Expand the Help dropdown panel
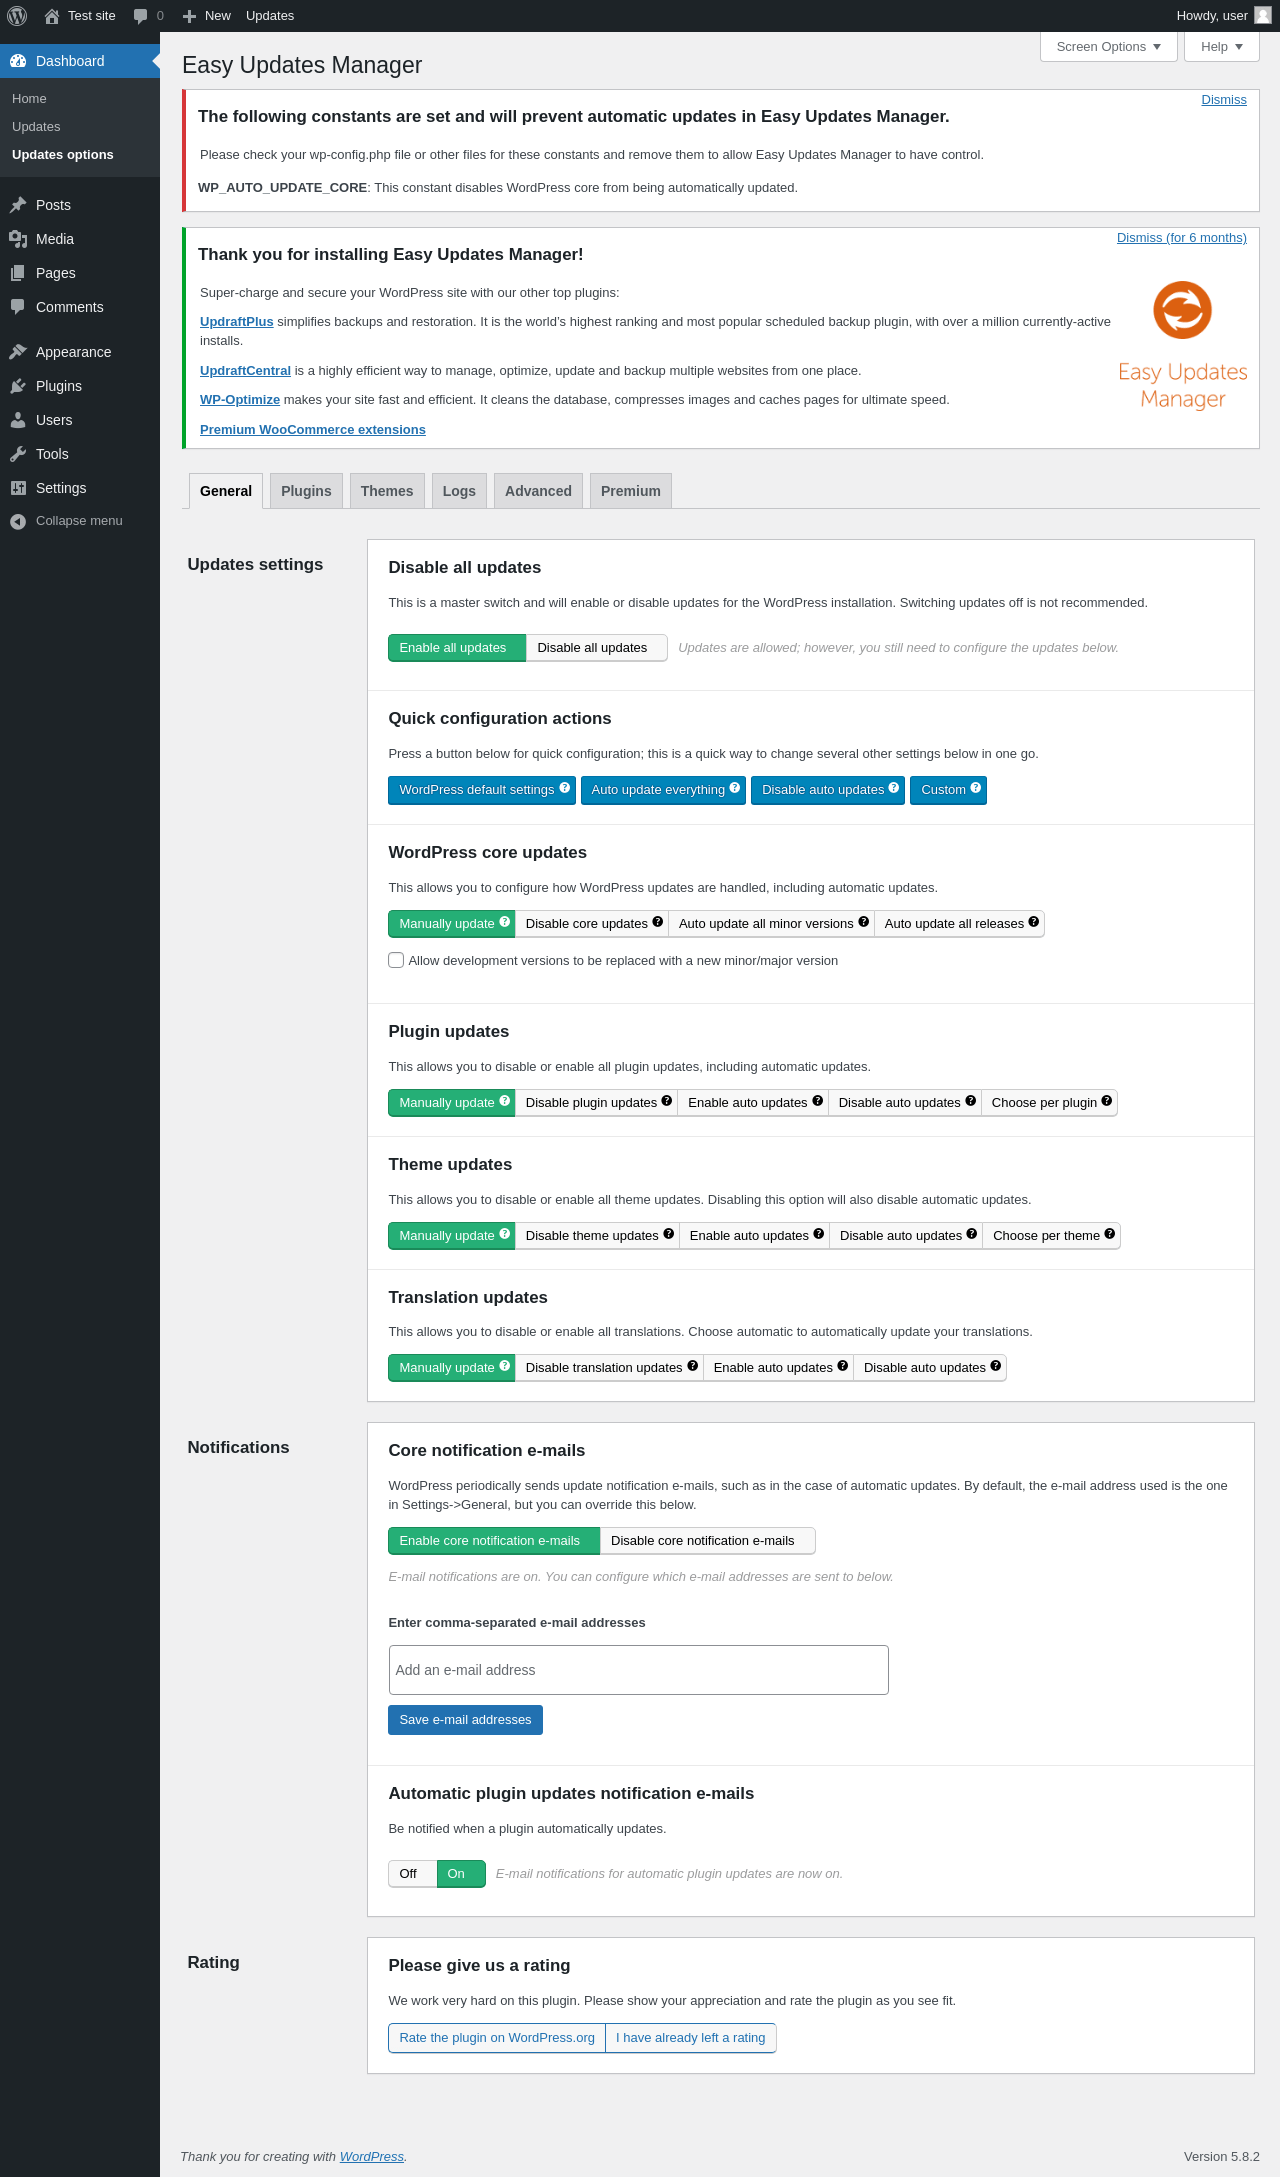The height and width of the screenshot is (2177, 1280). (x=1222, y=47)
